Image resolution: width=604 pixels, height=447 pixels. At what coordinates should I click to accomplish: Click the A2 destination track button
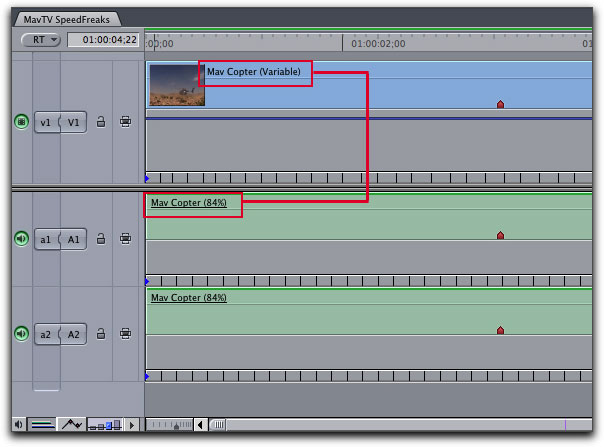click(74, 334)
